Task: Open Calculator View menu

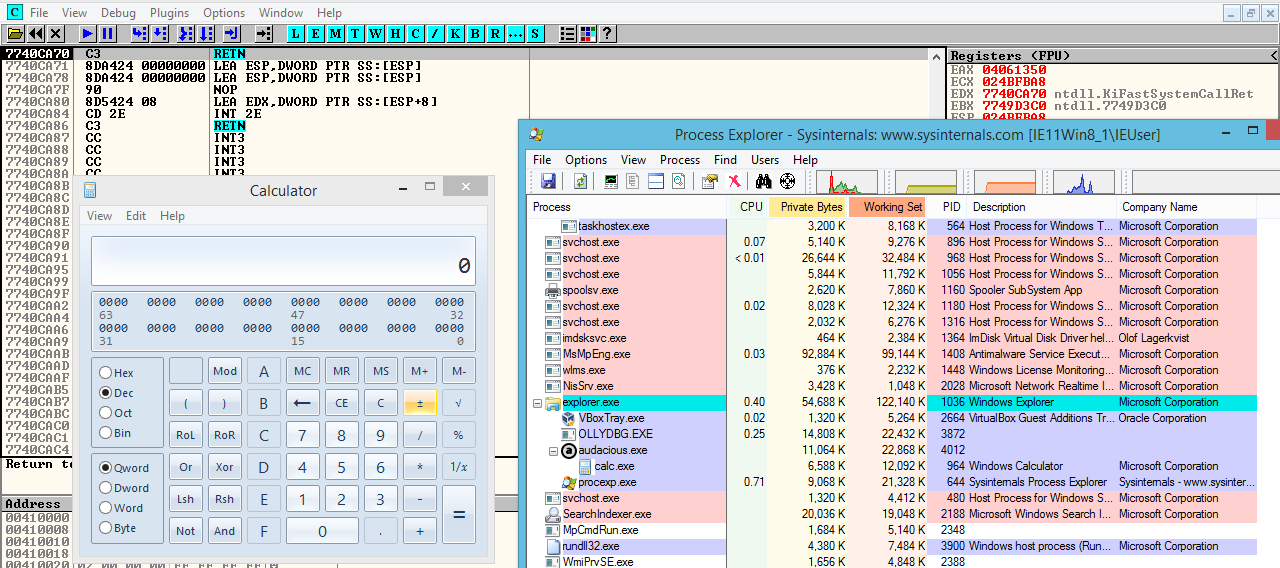Action: click(99, 216)
